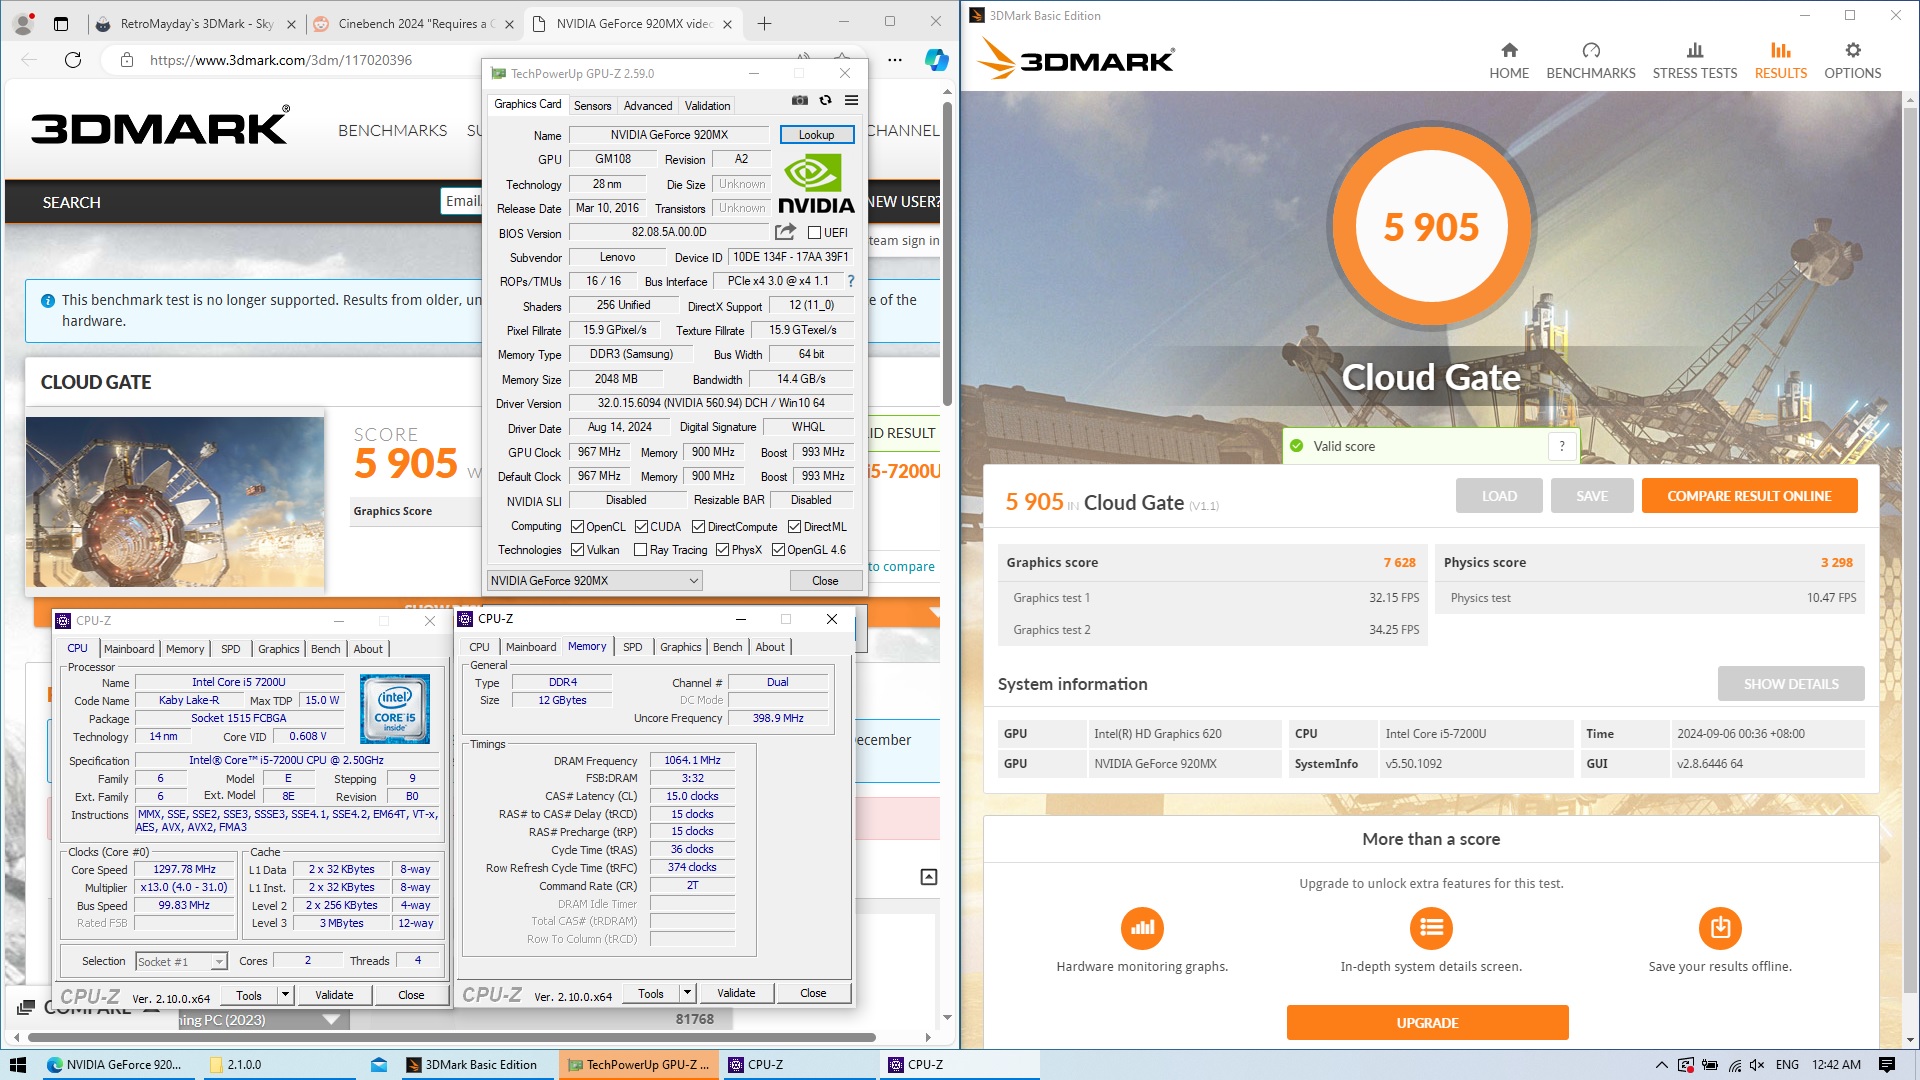Click Lookup button in GPU-Z

coord(816,135)
